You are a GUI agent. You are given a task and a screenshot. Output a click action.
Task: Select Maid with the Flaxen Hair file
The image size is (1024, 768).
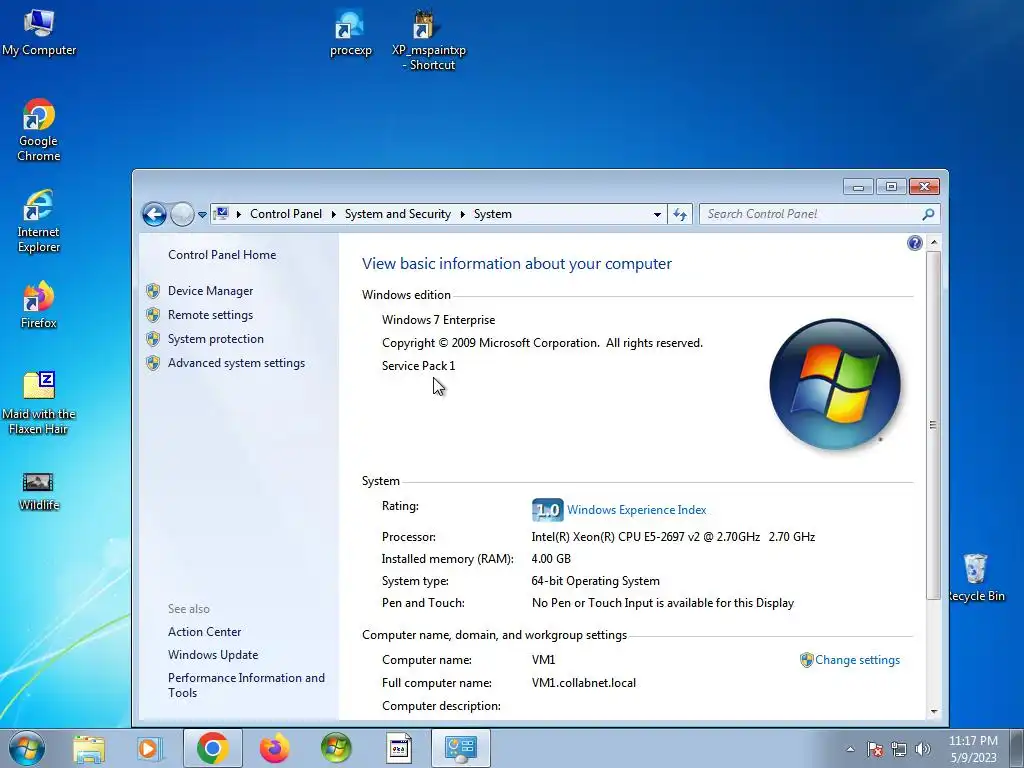click(x=39, y=402)
